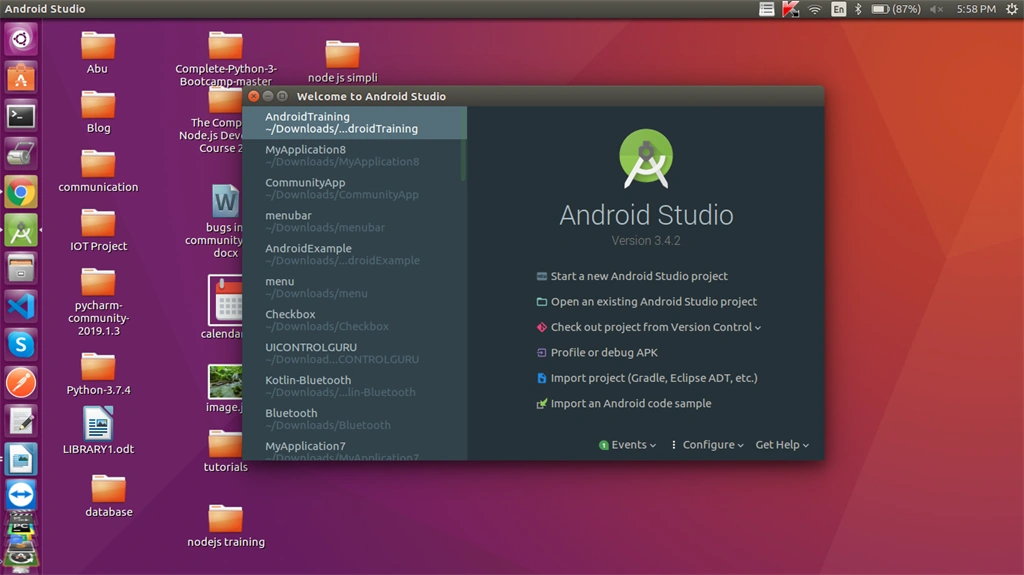Click Import Android code sample icon

pyautogui.click(x=541, y=404)
